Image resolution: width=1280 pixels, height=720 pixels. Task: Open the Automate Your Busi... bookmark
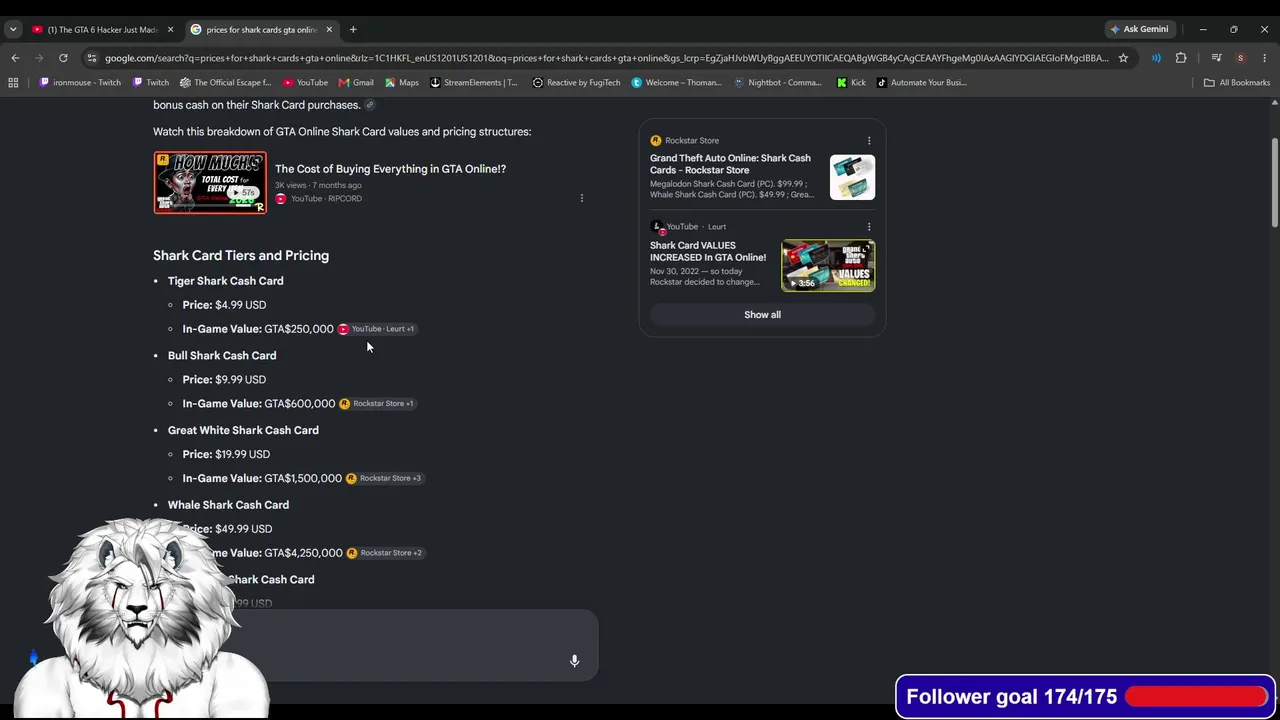(x=921, y=82)
